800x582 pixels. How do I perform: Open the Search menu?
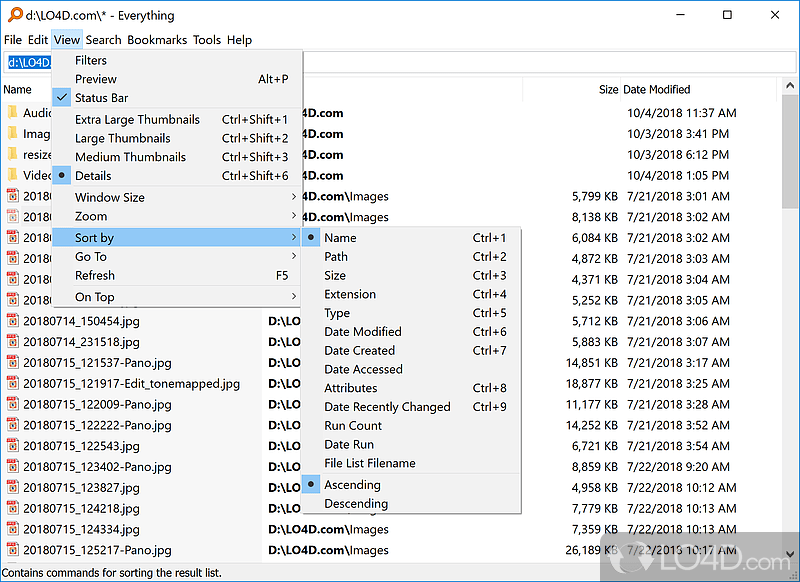click(104, 40)
